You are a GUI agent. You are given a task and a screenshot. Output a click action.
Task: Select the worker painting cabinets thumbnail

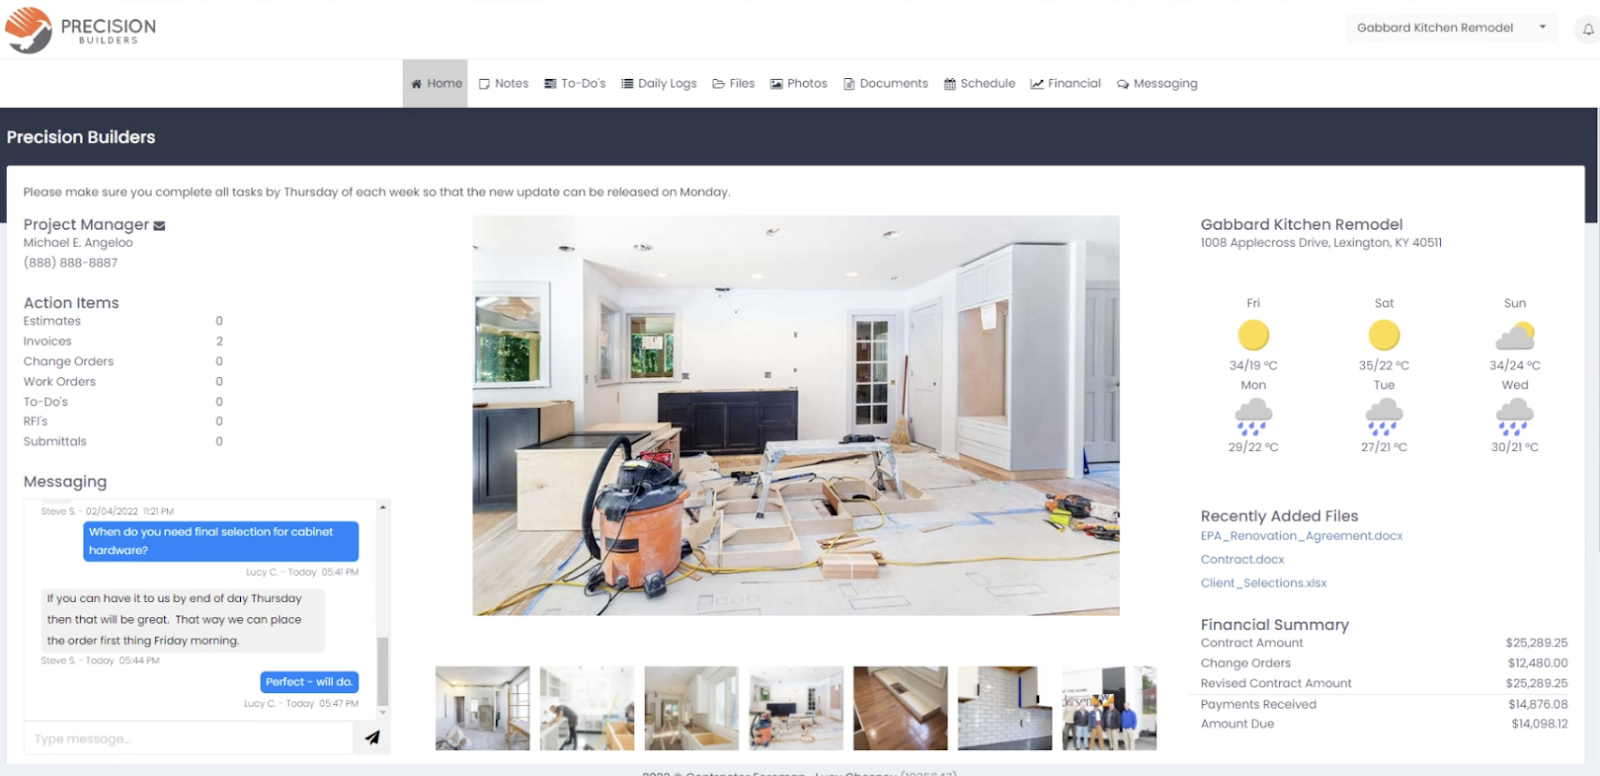pyautogui.click(x=587, y=708)
